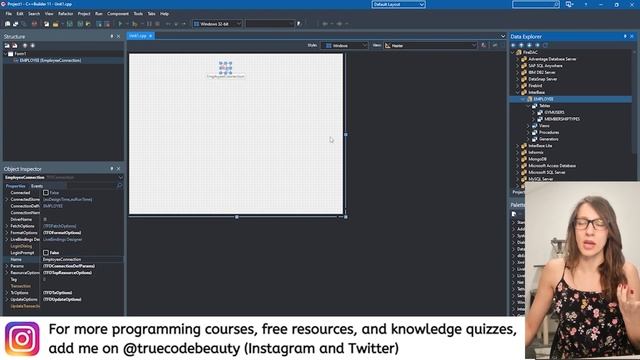Click the LiveBindings Designer link value
640x360 pixels.
coord(63,240)
